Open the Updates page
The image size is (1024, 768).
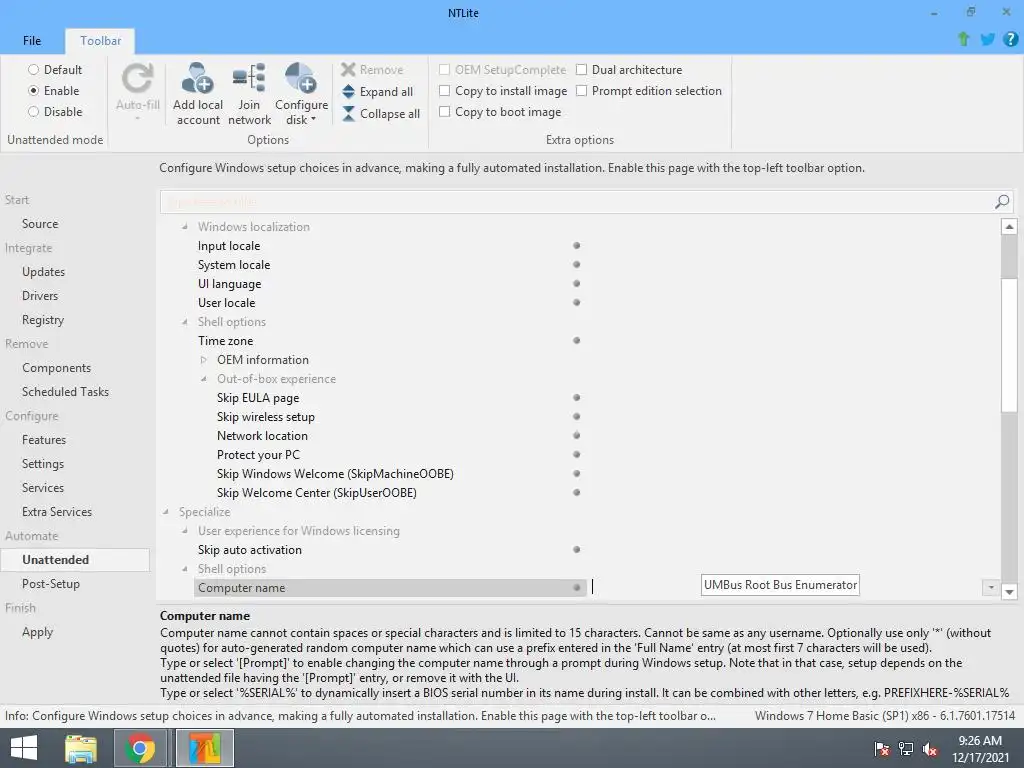pyautogui.click(x=43, y=272)
